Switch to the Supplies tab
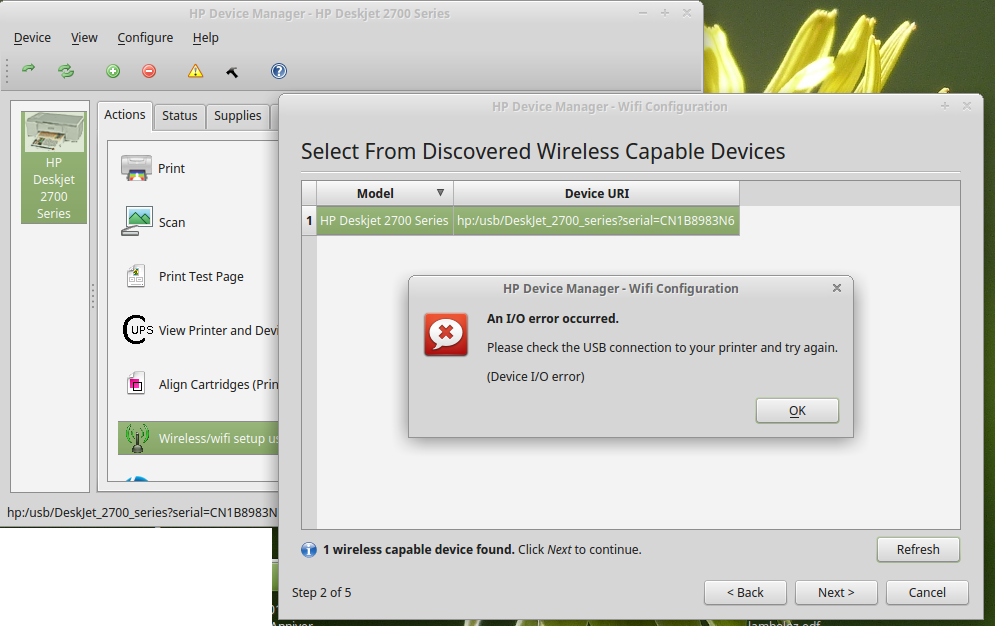Screen dimensions: 995x626 tap(238, 116)
